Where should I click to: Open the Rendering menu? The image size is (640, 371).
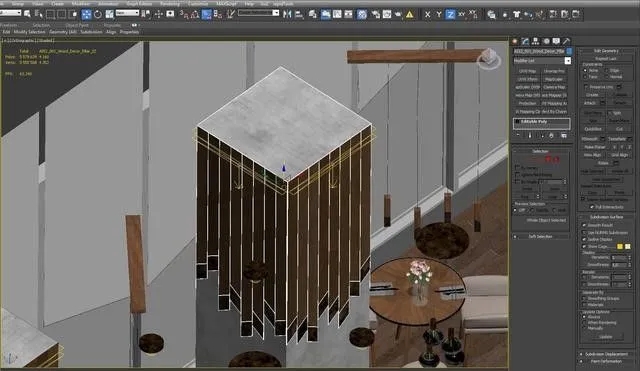tap(170, 4)
